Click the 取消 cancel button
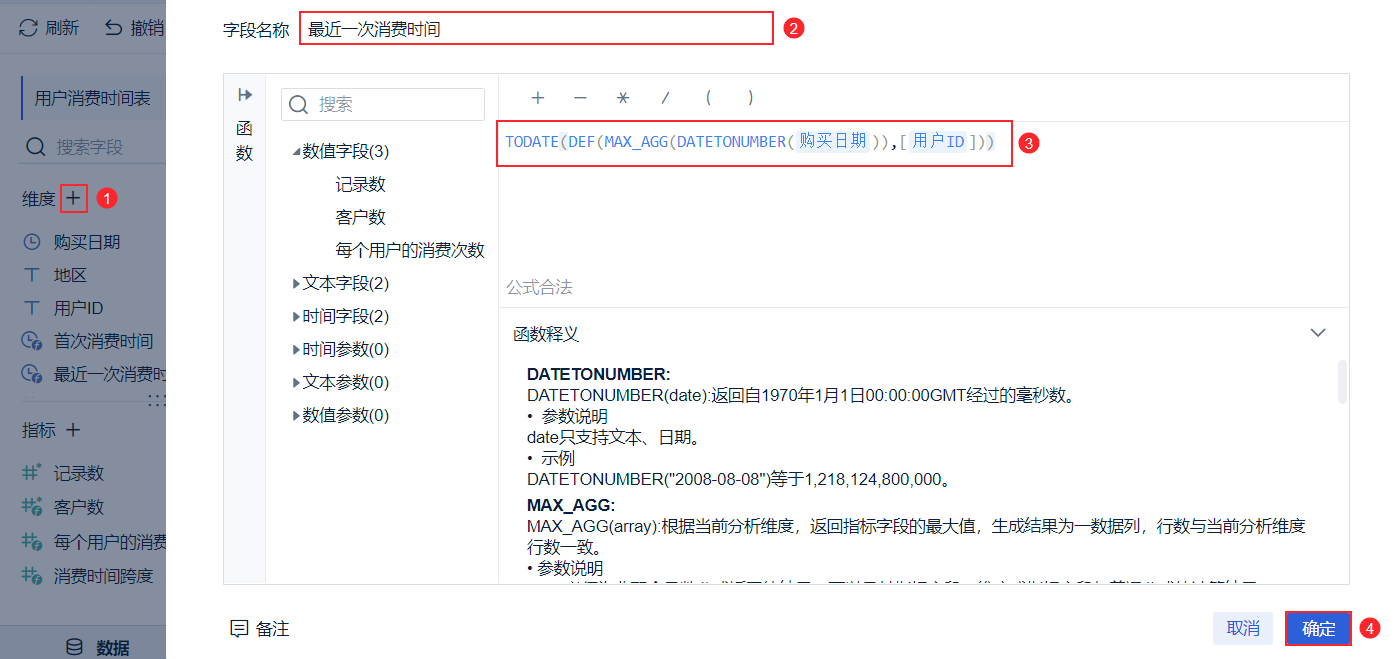Viewport: 1394px width, 659px height. click(x=1243, y=628)
